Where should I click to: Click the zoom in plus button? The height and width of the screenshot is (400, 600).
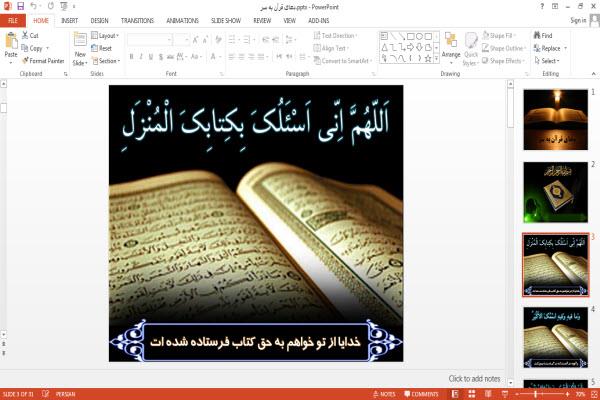[x=567, y=394]
